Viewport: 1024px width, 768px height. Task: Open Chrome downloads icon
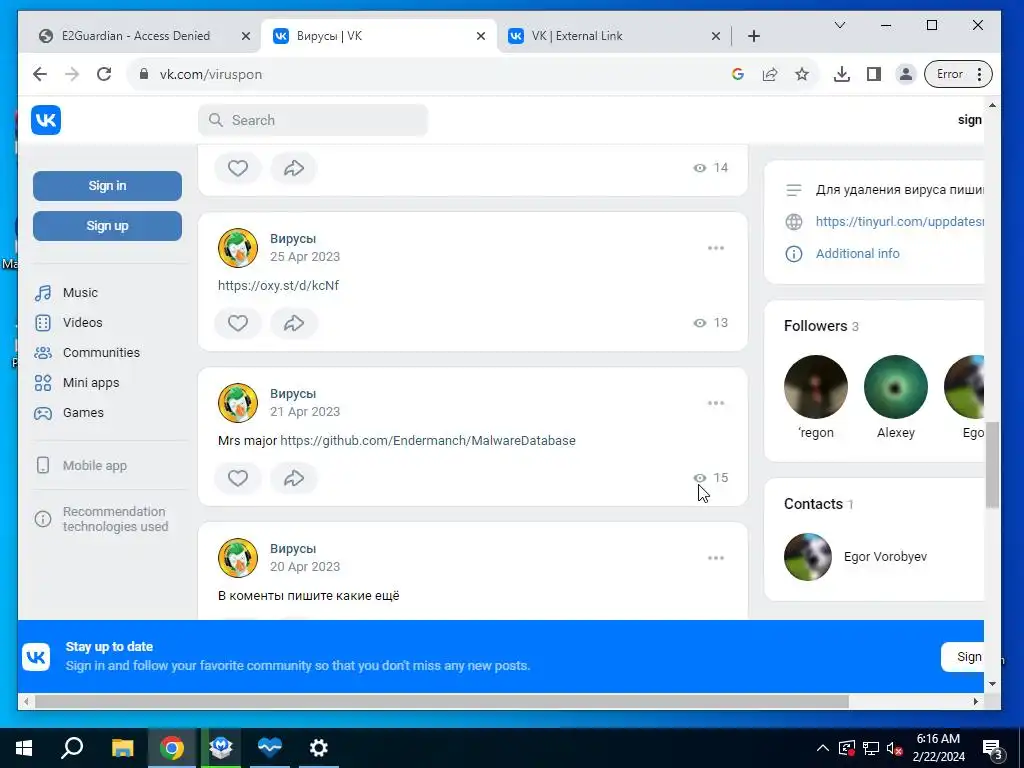842,74
